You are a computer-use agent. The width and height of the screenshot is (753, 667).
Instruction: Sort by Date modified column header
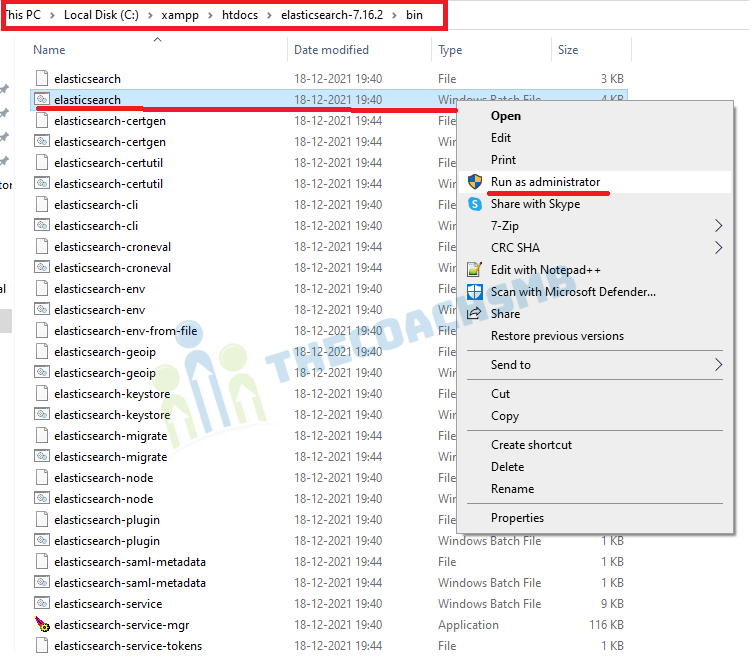pyautogui.click(x=331, y=50)
